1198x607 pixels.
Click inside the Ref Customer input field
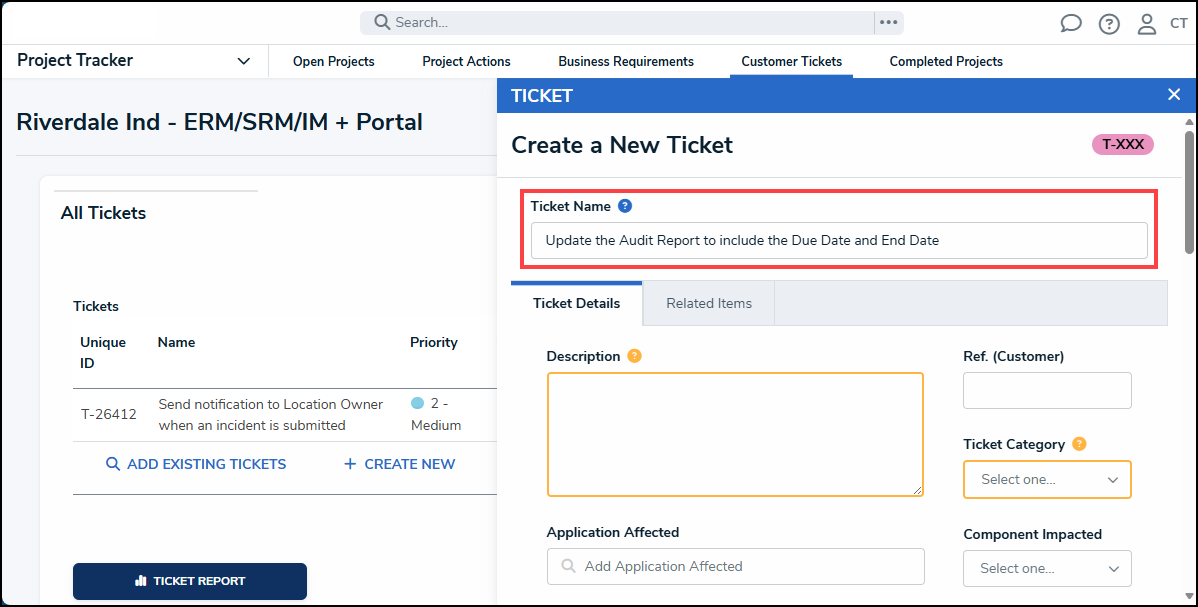tap(1046, 390)
